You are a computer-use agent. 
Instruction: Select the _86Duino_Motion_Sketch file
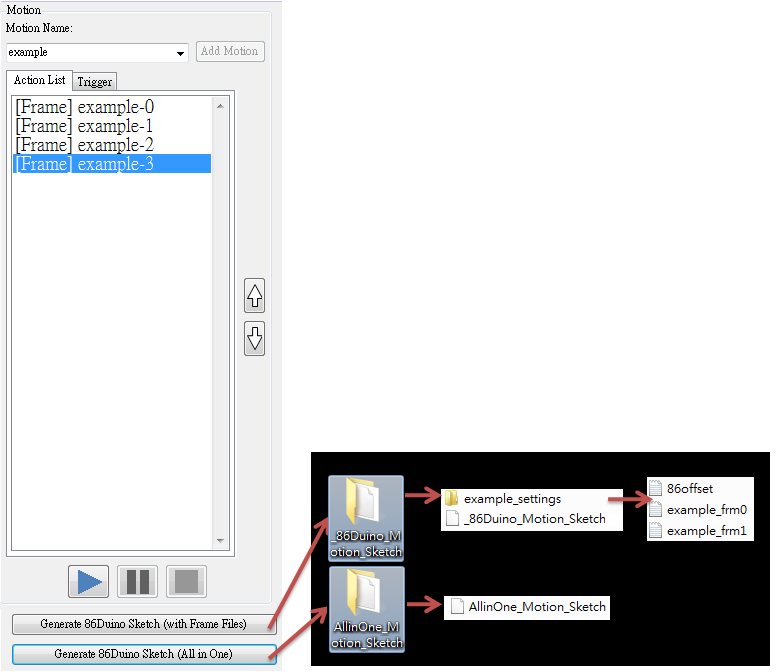tap(526, 519)
